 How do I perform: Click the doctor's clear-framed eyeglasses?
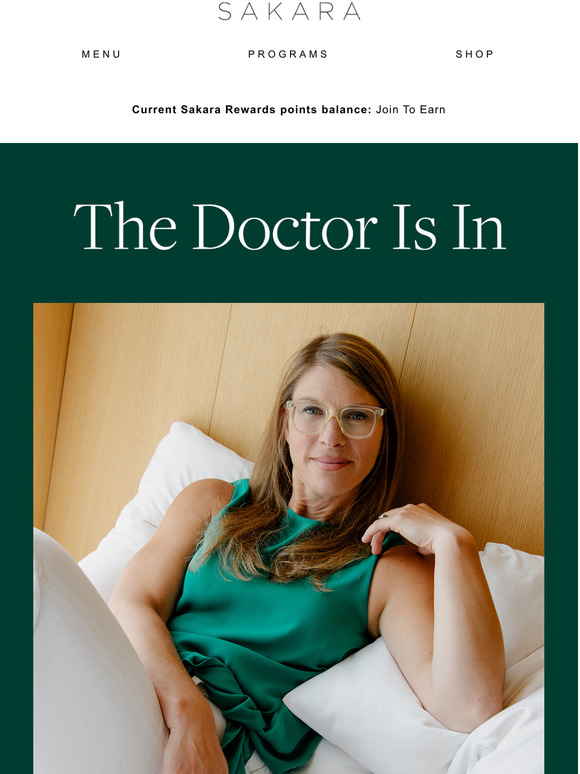tap(335, 419)
